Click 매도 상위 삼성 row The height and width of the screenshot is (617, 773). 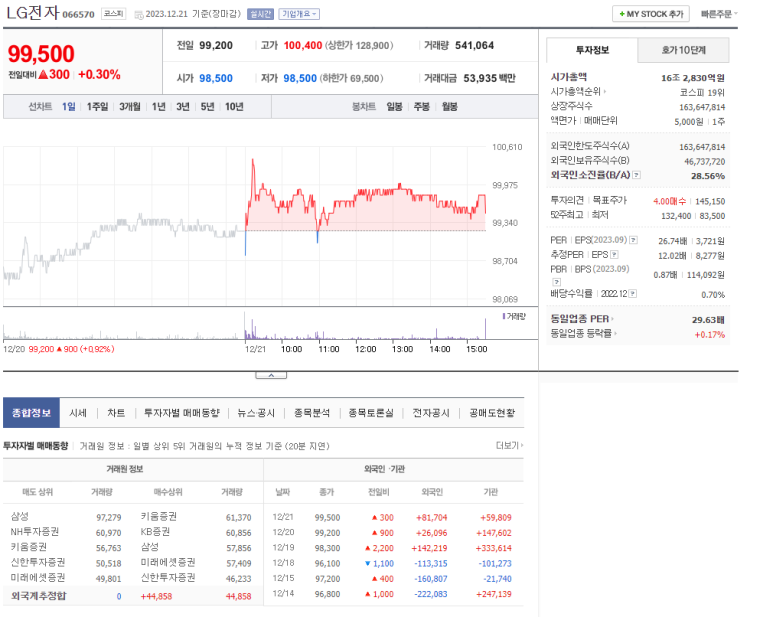click(66, 517)
